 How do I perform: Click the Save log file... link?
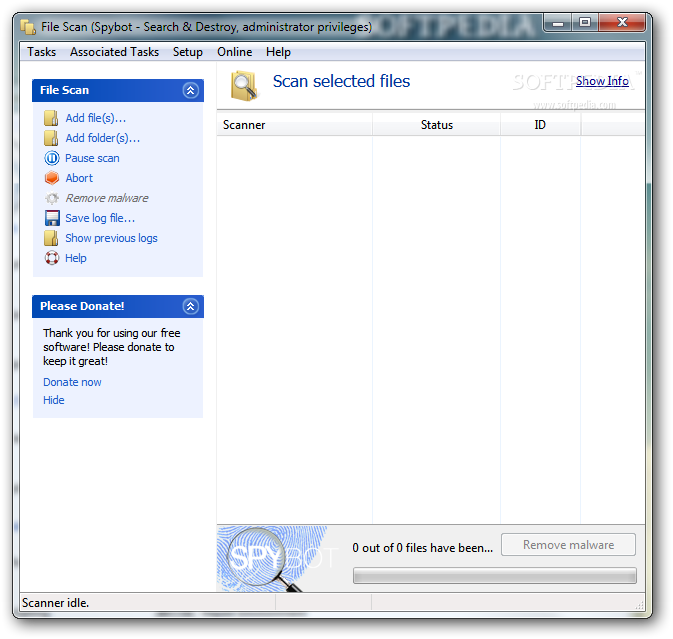click(100, 218)
